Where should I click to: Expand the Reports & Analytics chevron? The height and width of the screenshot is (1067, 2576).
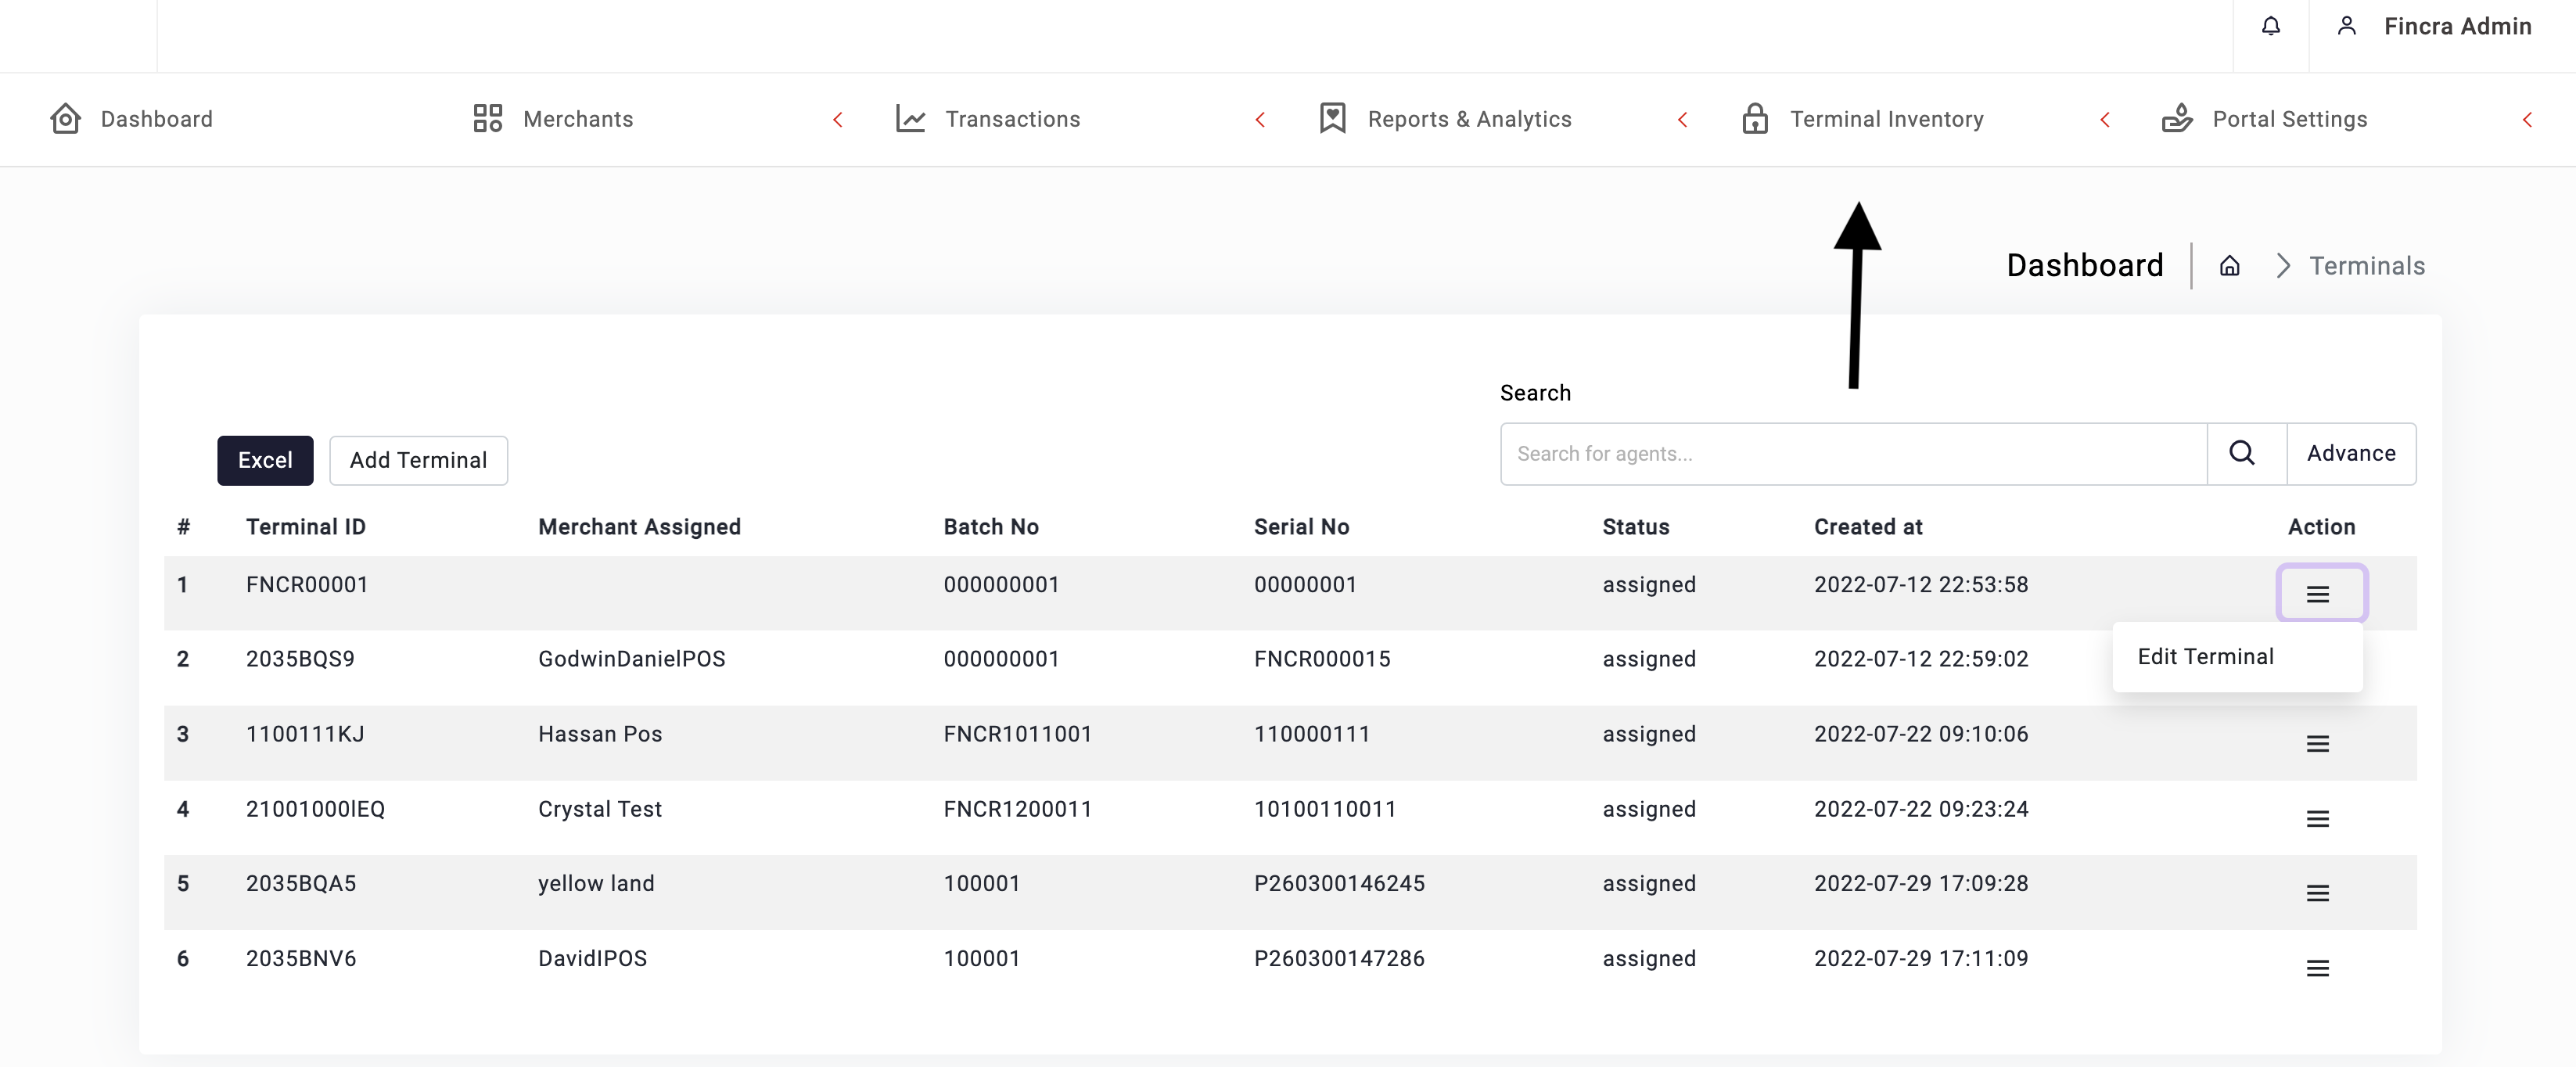click(1683, 120)
